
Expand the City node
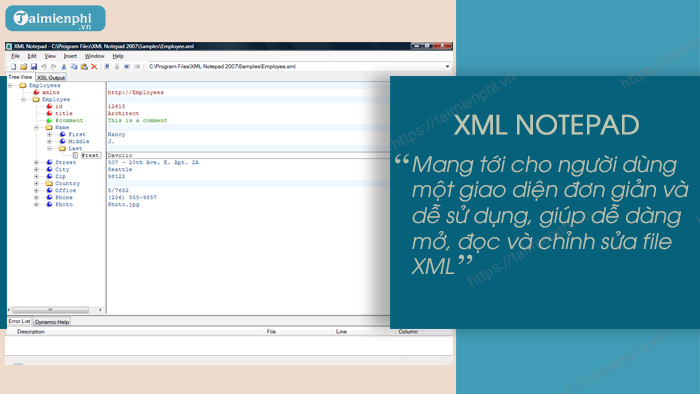36,170
